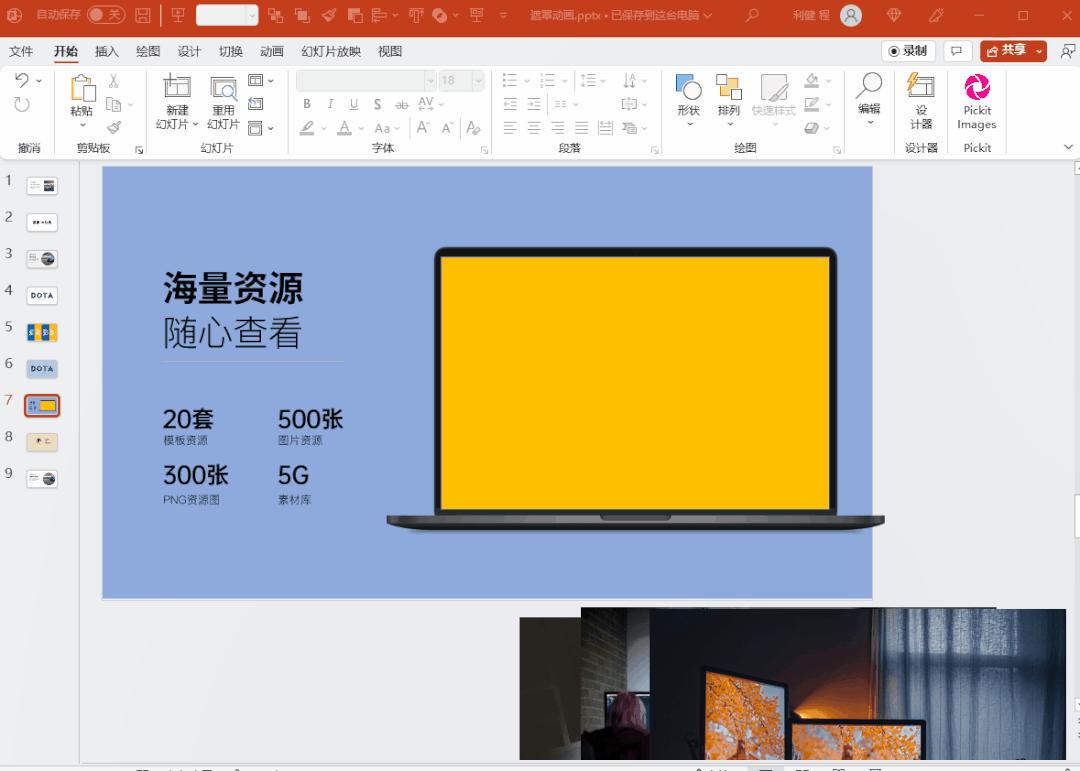Image resolution: width=1080 pixels, height=771 pixels.
Task: Toggle bold formatting in the font group
Action: click(x=307, y=103)
